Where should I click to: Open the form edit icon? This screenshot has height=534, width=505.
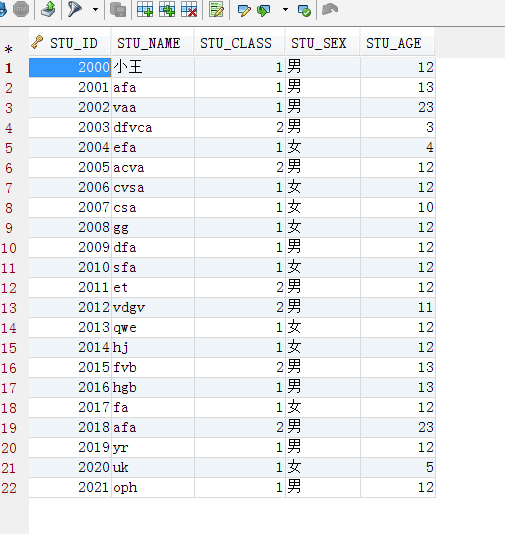pyautogui.click(x=216, y=9)
